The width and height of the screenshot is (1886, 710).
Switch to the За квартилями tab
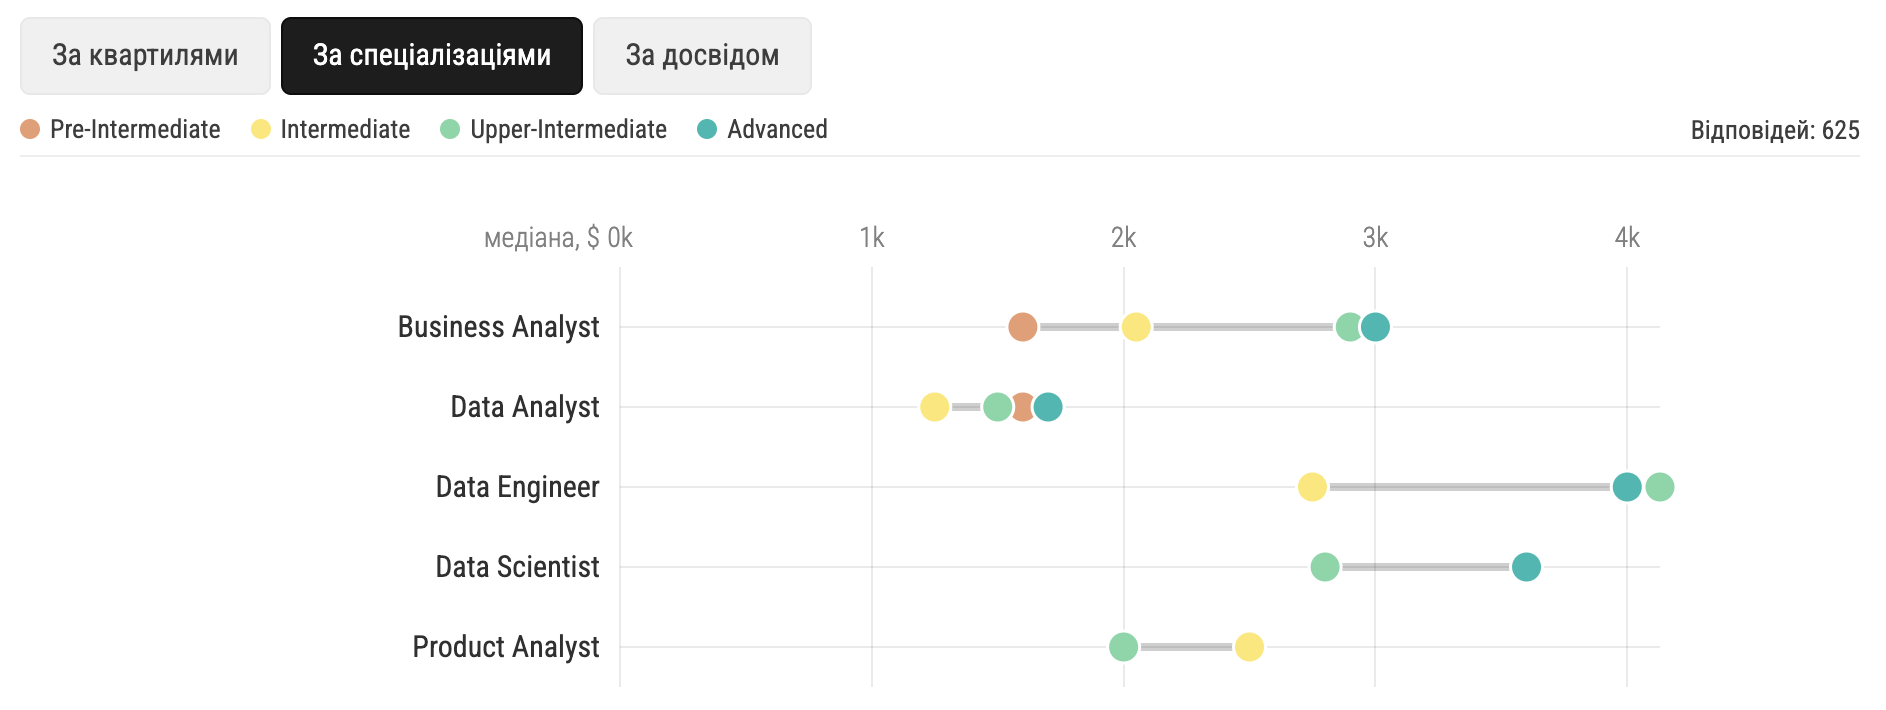click(x=145, y=56)
